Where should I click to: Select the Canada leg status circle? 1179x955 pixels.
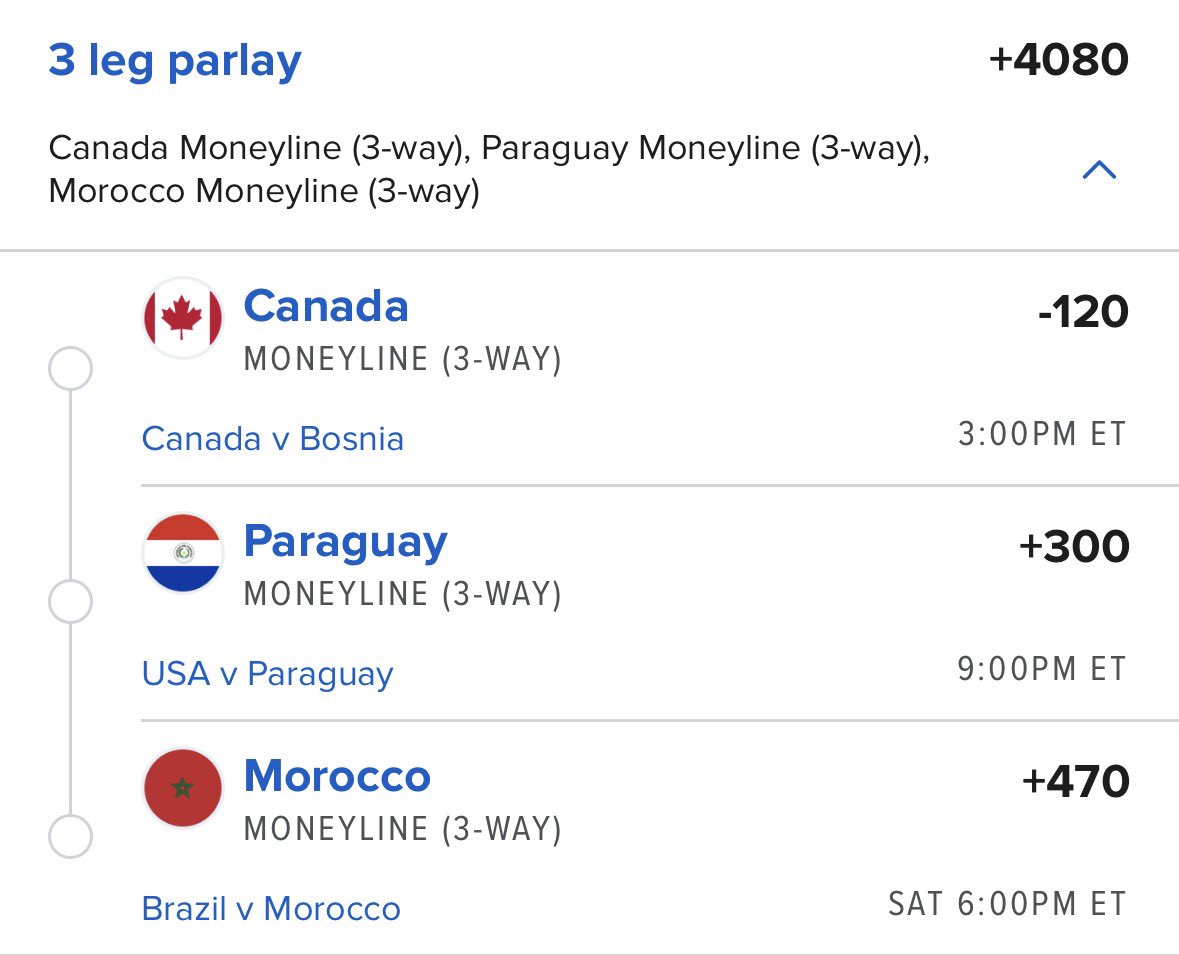coord(71,368)
